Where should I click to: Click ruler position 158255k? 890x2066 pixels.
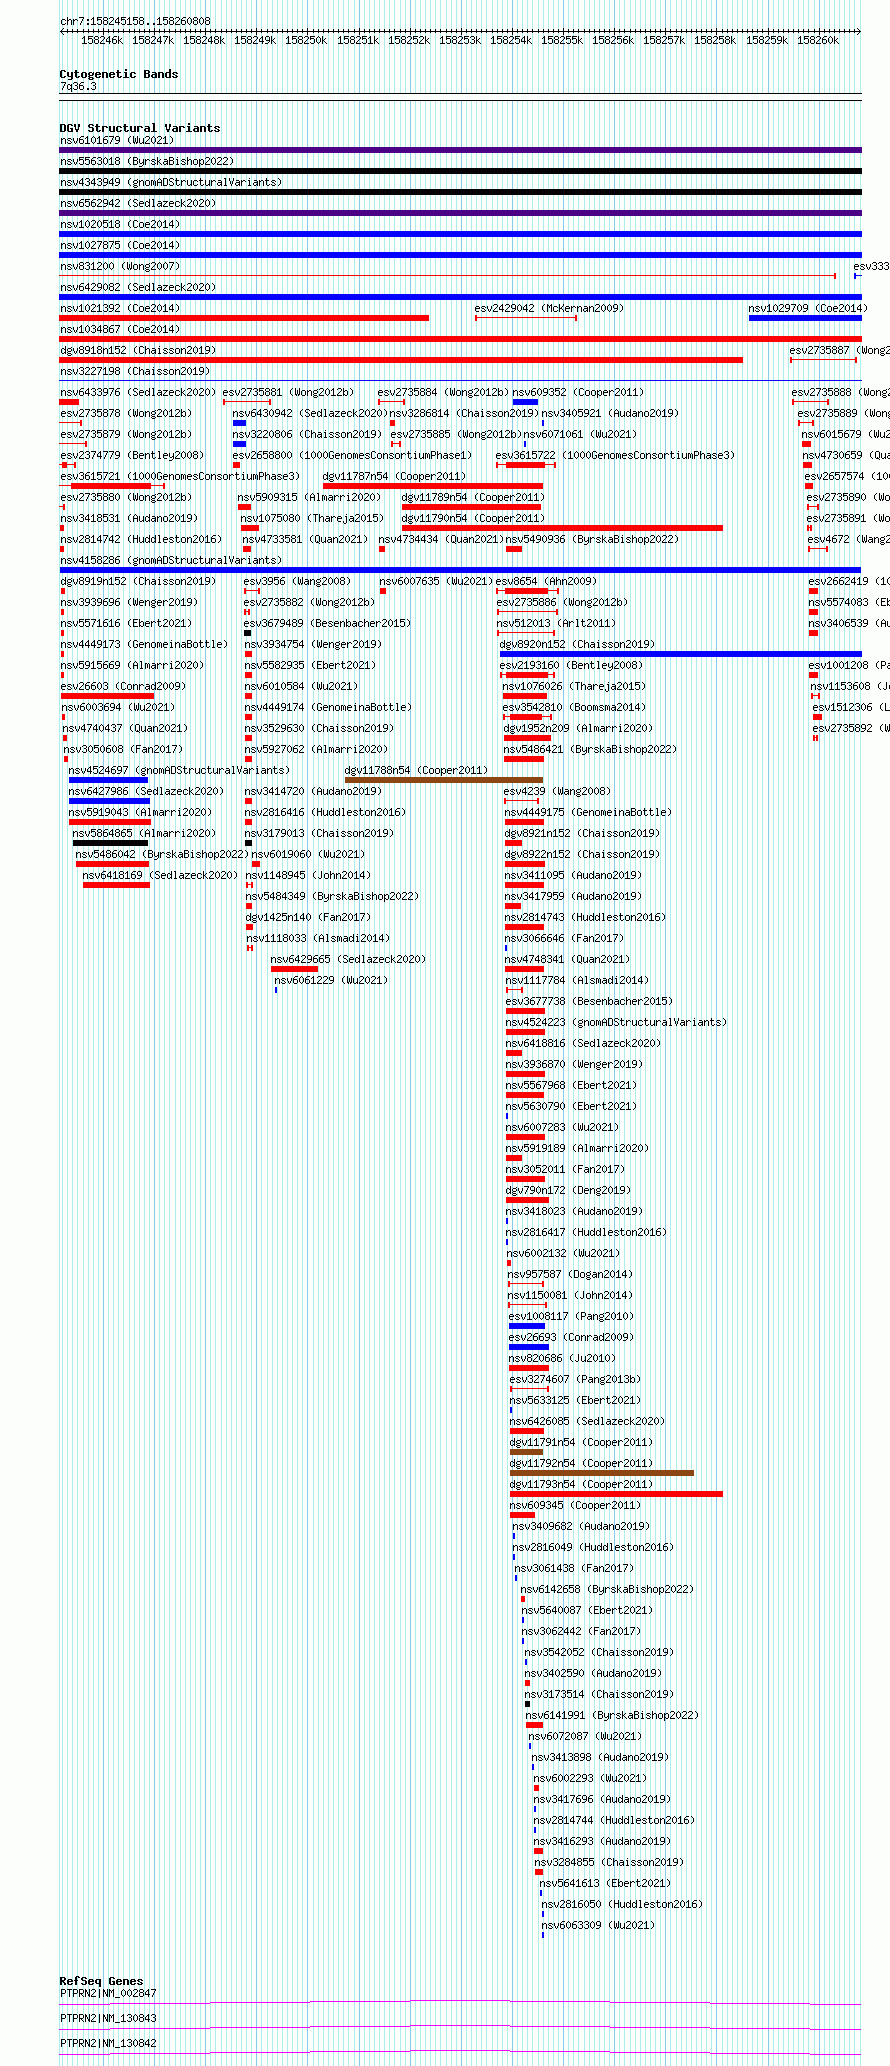tap(562, 41)
